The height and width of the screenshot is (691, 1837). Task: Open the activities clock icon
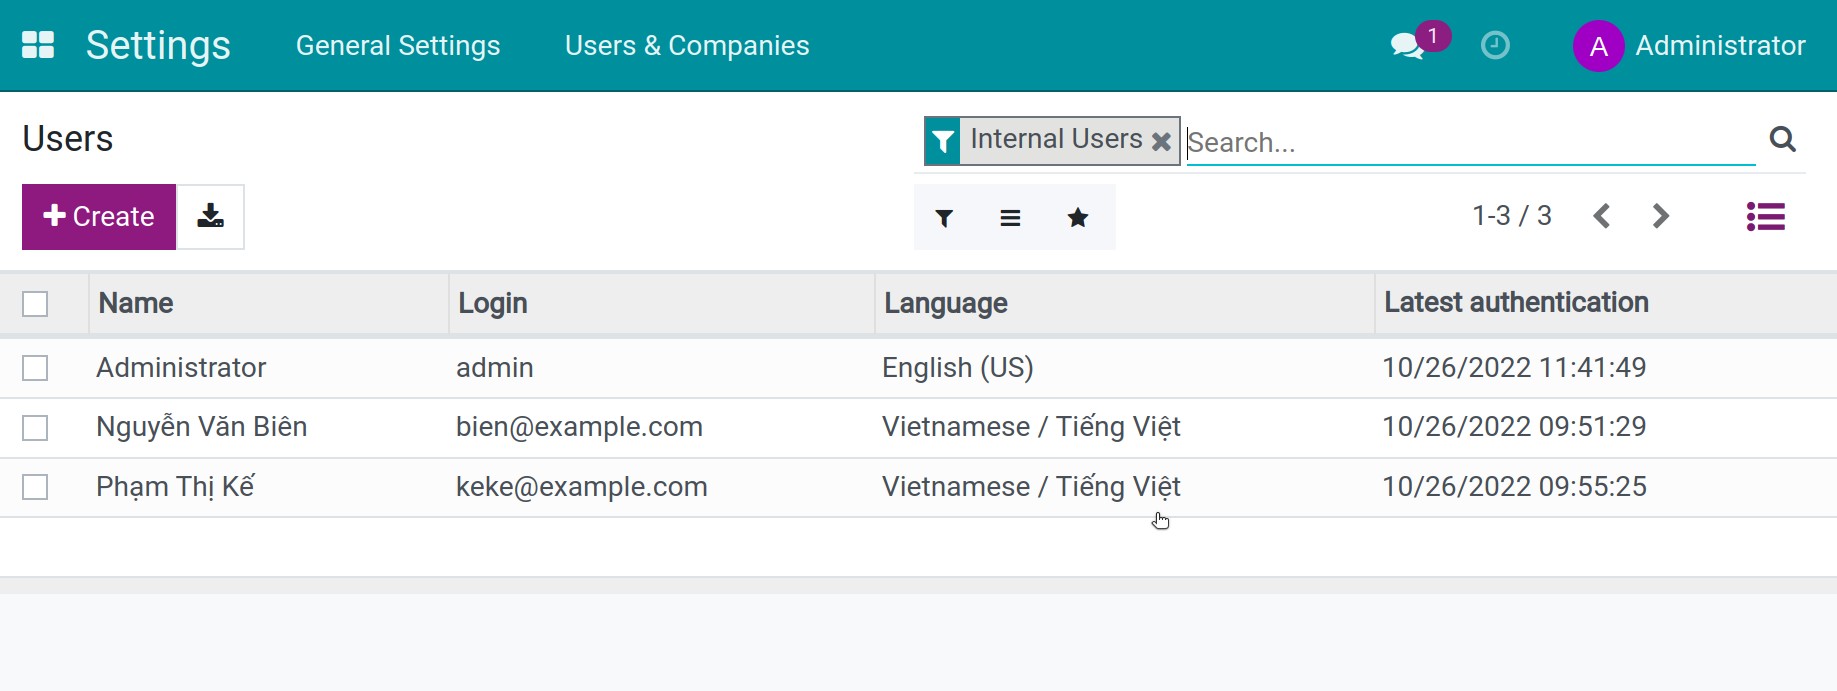1494,46
